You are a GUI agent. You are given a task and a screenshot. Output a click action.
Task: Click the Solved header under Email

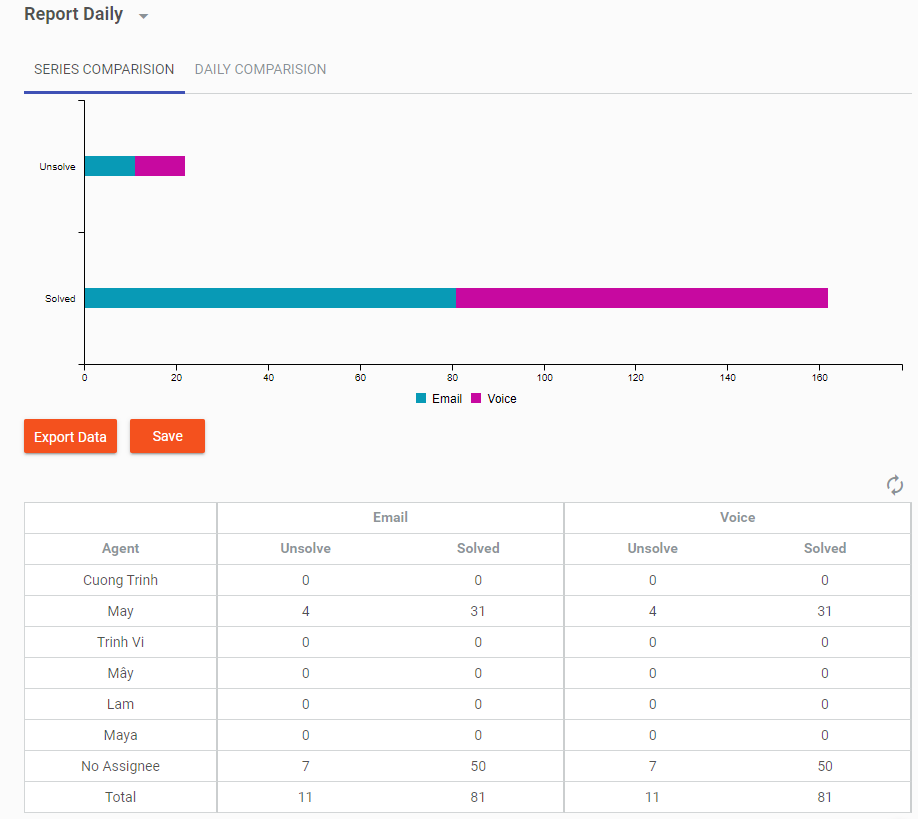click(x=478, y=549)
